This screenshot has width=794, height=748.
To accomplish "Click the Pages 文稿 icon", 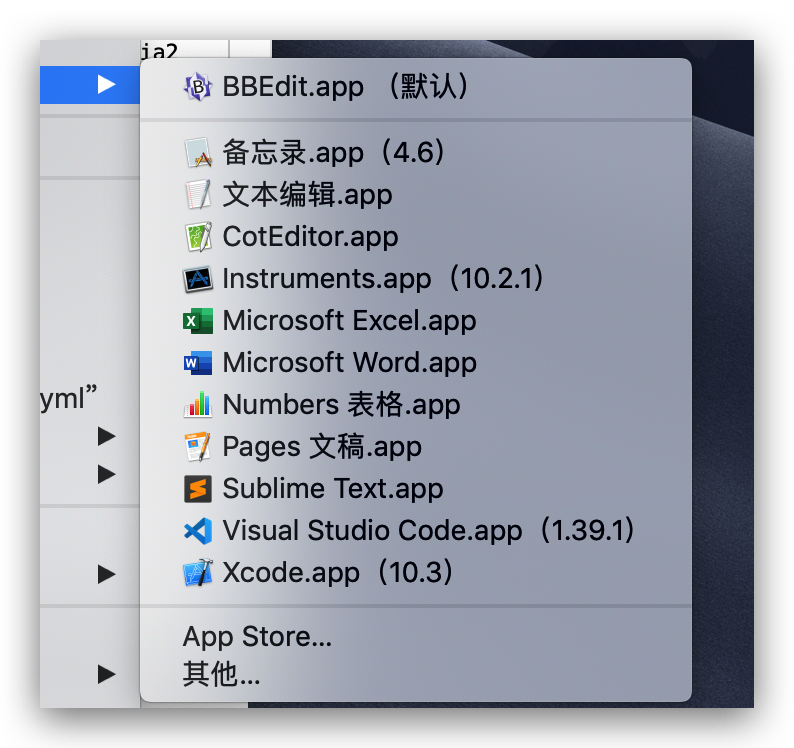I will 199,447.
